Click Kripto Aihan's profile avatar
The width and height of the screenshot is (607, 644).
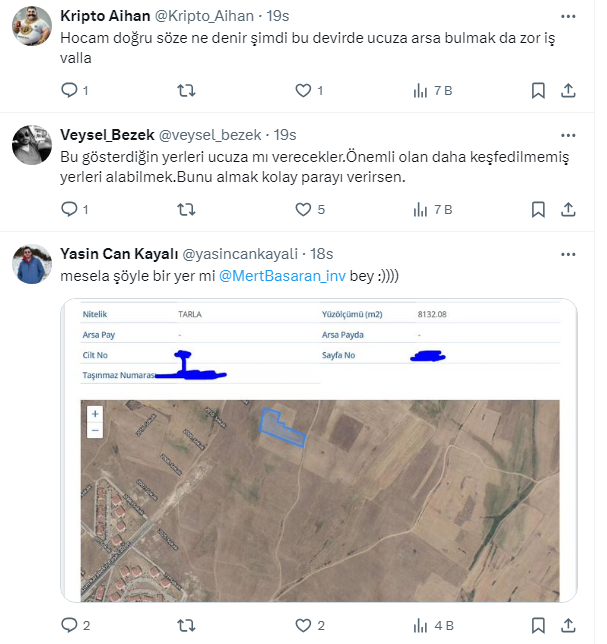pyautogui.click(x=32, y=27)
